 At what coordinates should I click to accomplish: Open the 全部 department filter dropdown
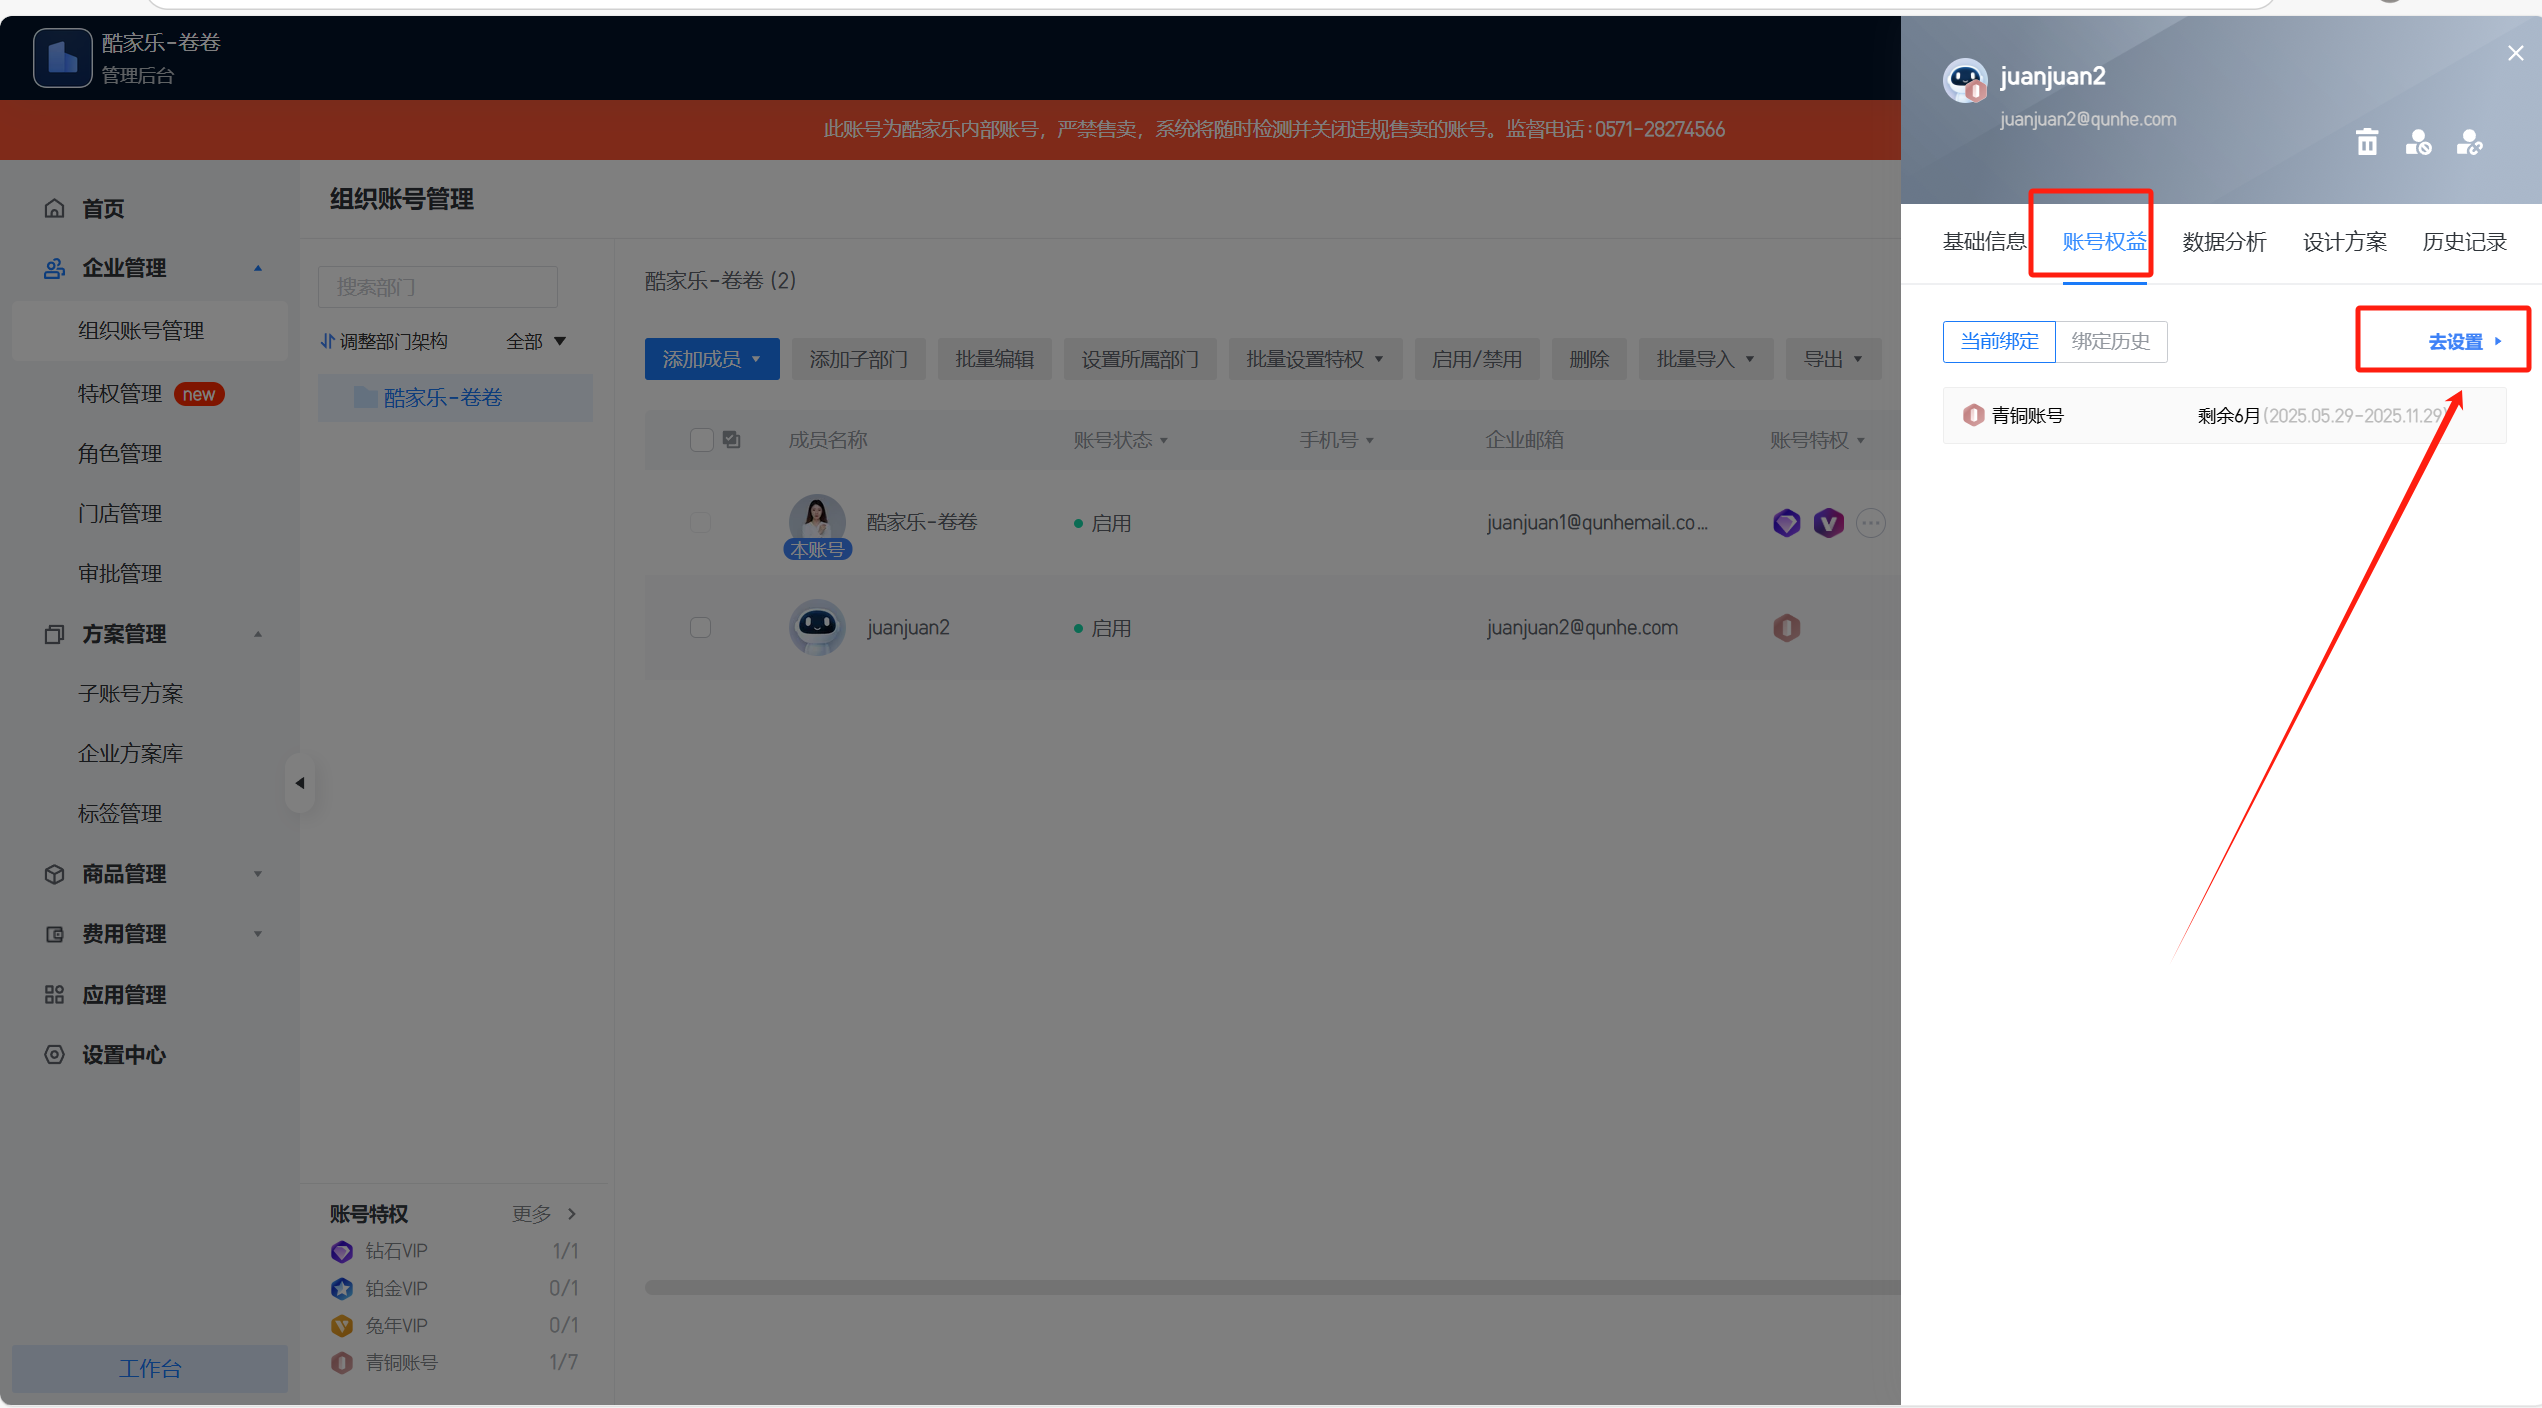click(536, 342)
